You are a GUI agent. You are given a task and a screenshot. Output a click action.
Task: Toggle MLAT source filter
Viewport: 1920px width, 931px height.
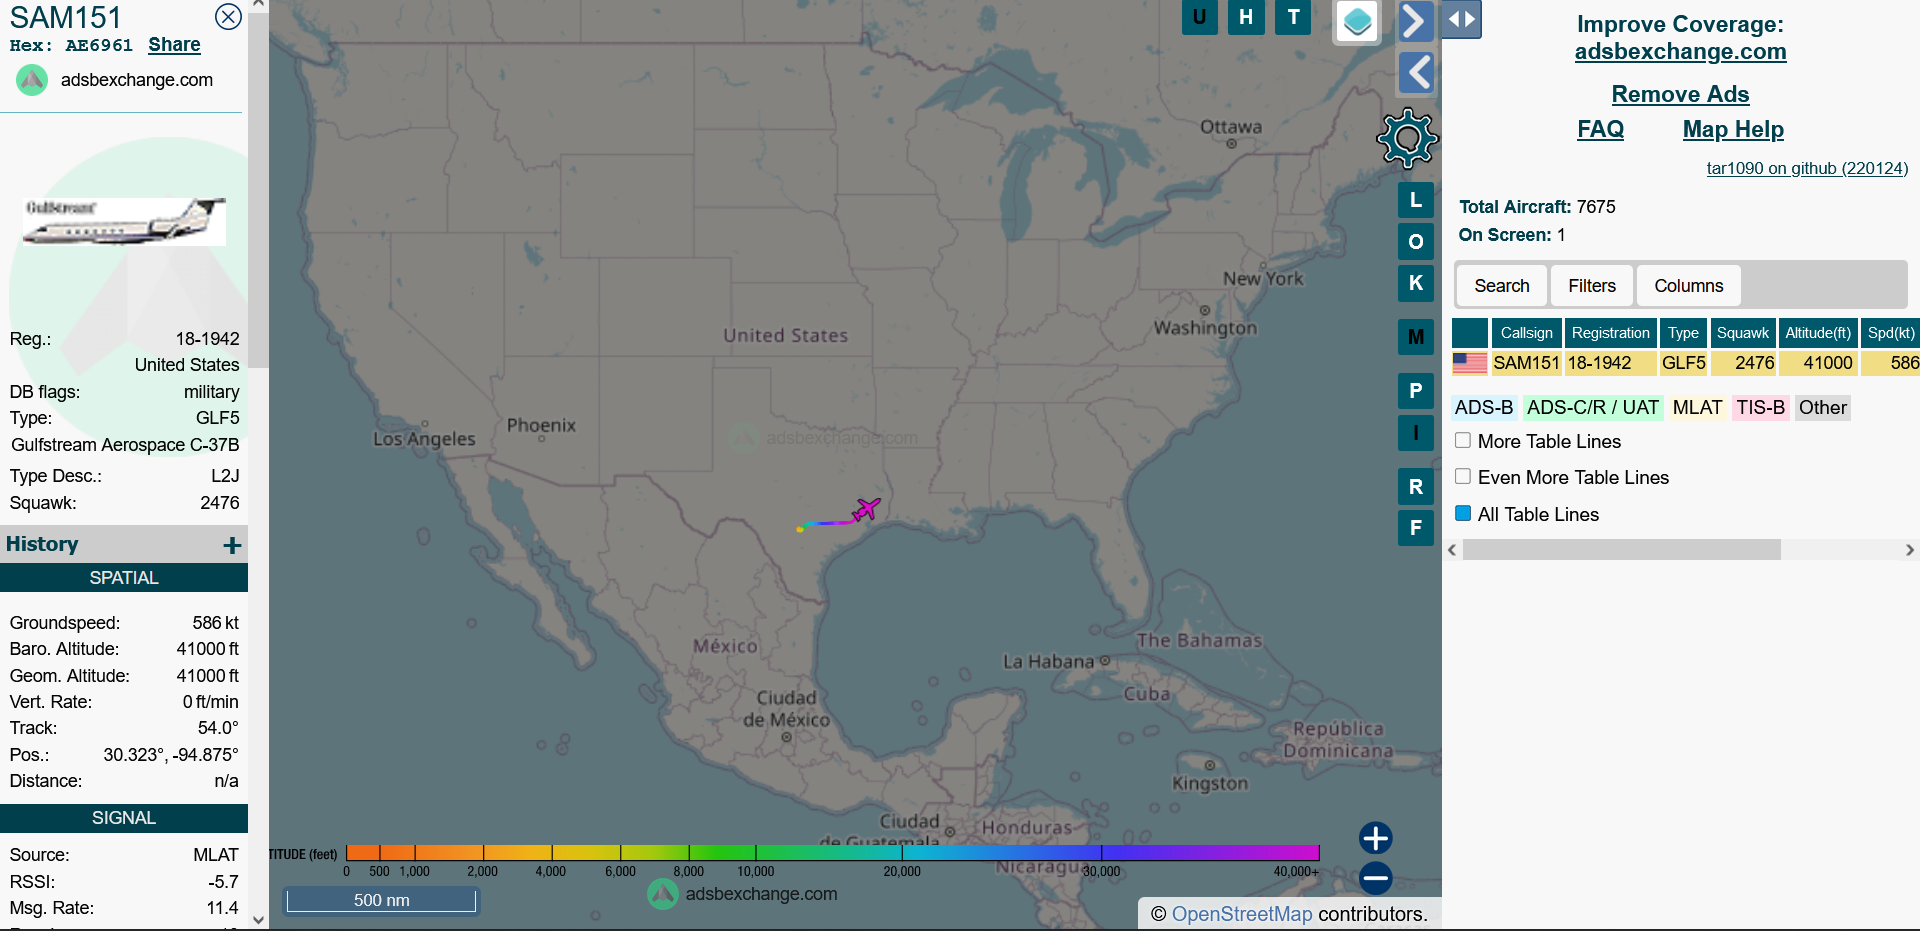(1697, 408)
